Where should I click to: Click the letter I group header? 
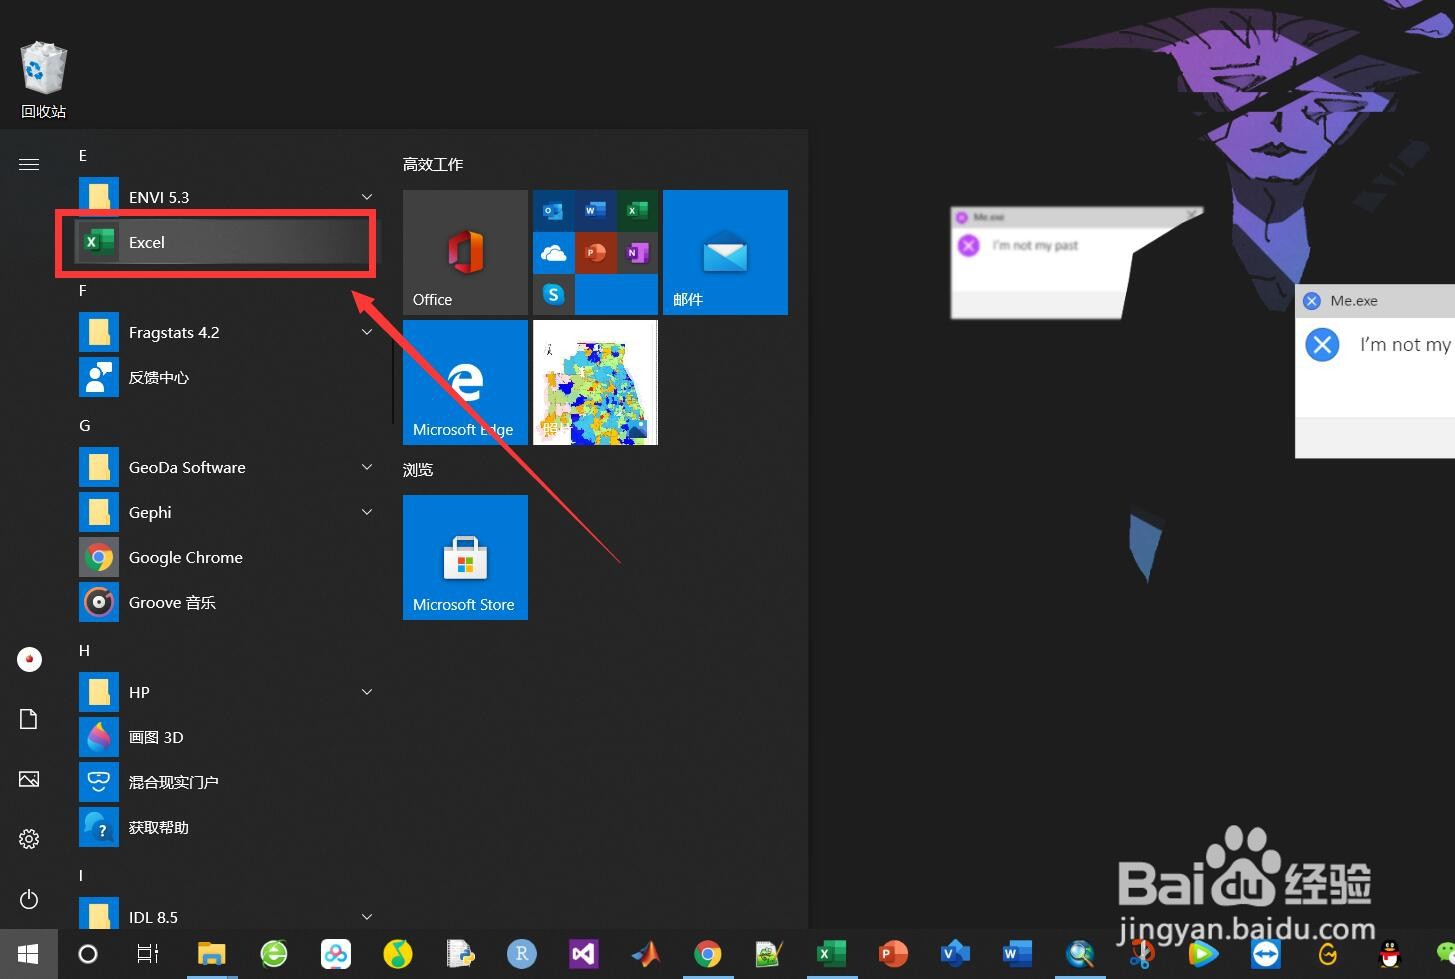click(81, 875)
